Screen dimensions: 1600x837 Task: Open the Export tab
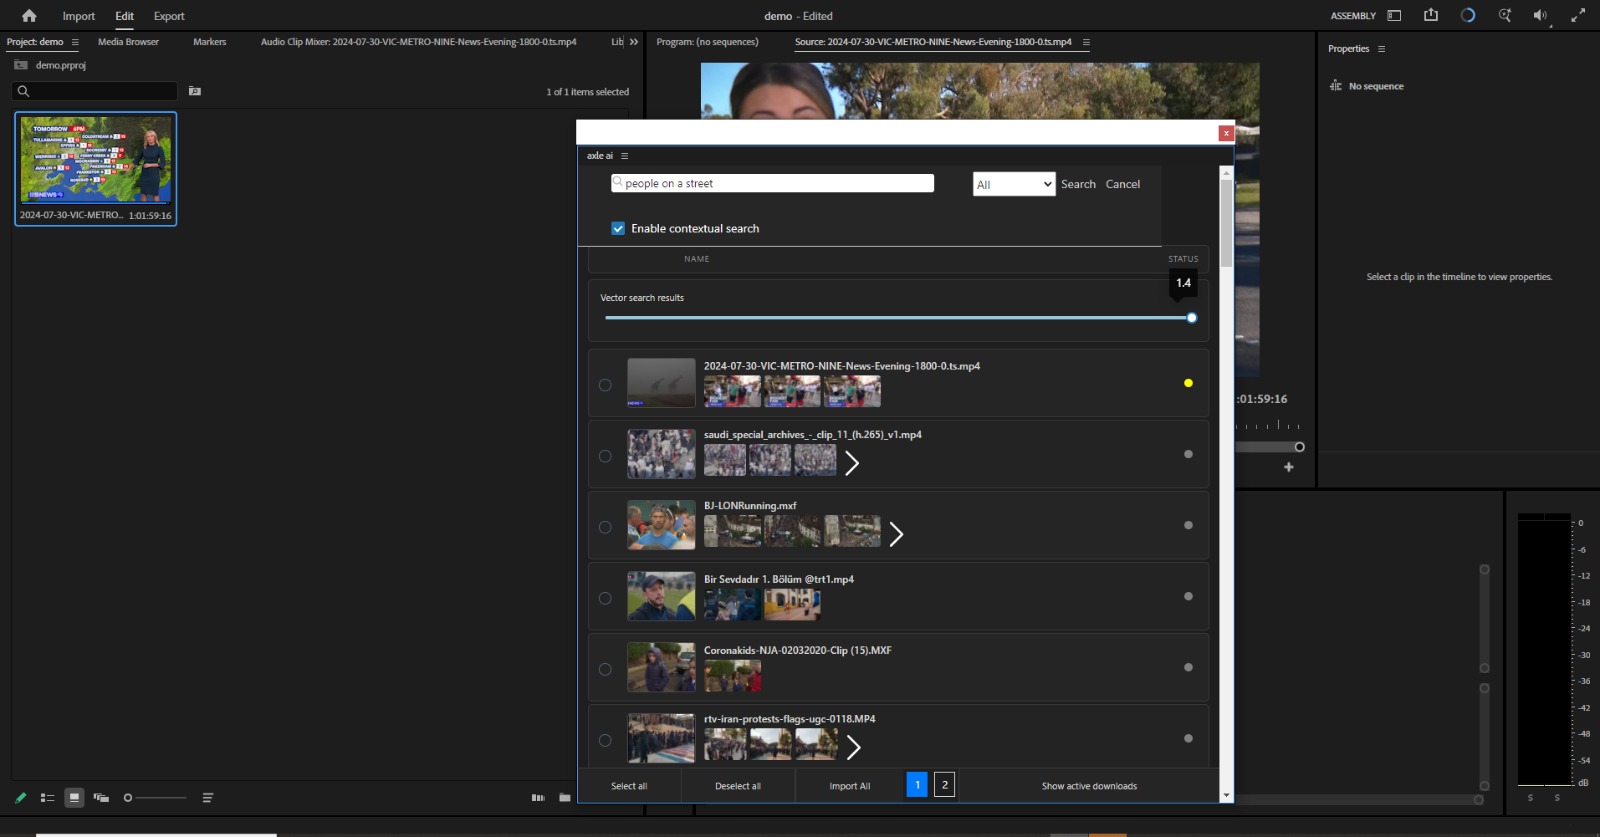[x=169, y=16]
